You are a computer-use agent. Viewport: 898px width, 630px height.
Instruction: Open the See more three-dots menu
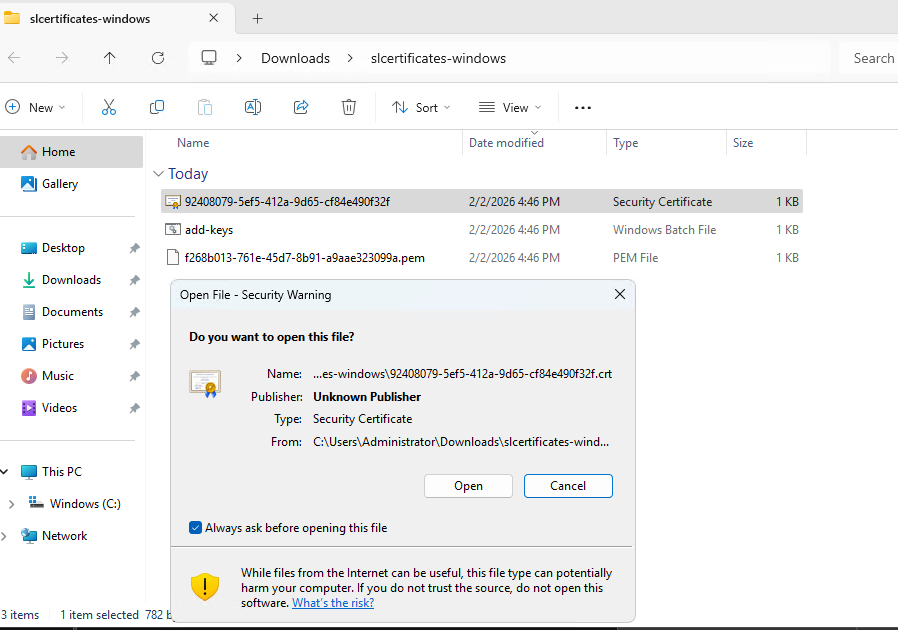coord(582,108)
